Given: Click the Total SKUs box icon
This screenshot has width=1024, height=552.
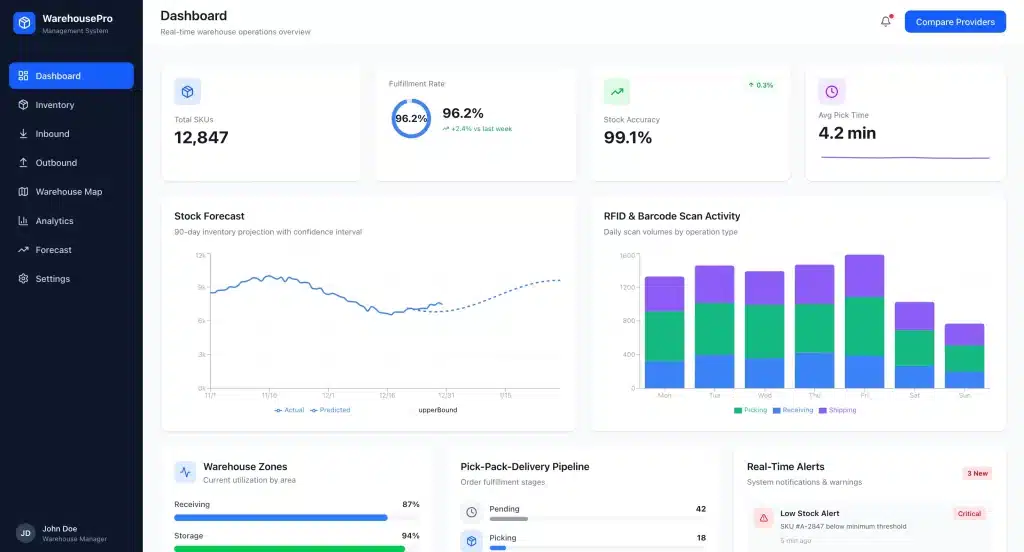Looking at the screenshot, I should 187,92.
